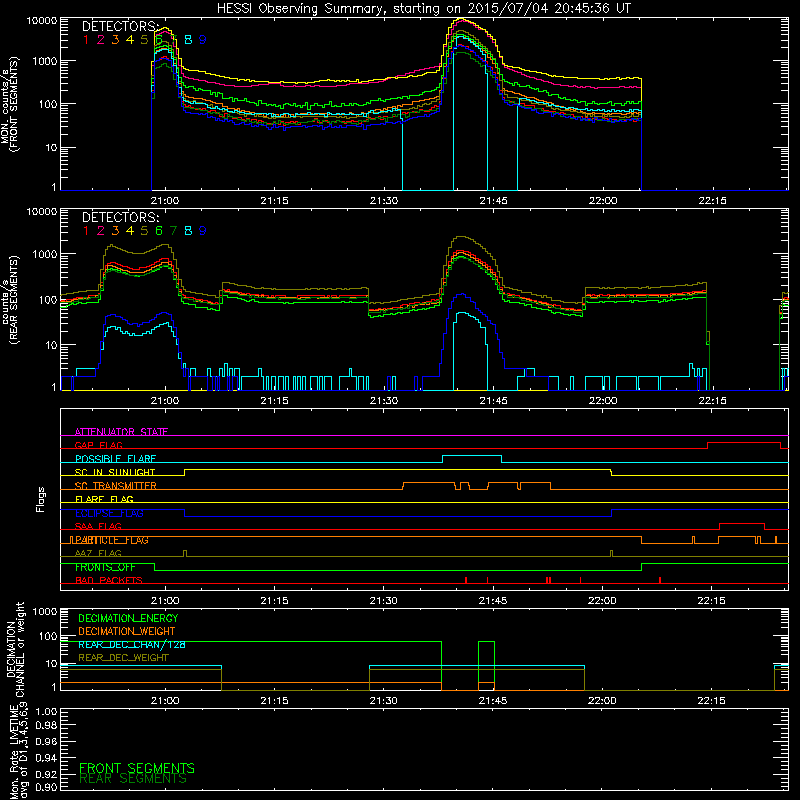Click 21:45 tick under the Flags plot

493,601
